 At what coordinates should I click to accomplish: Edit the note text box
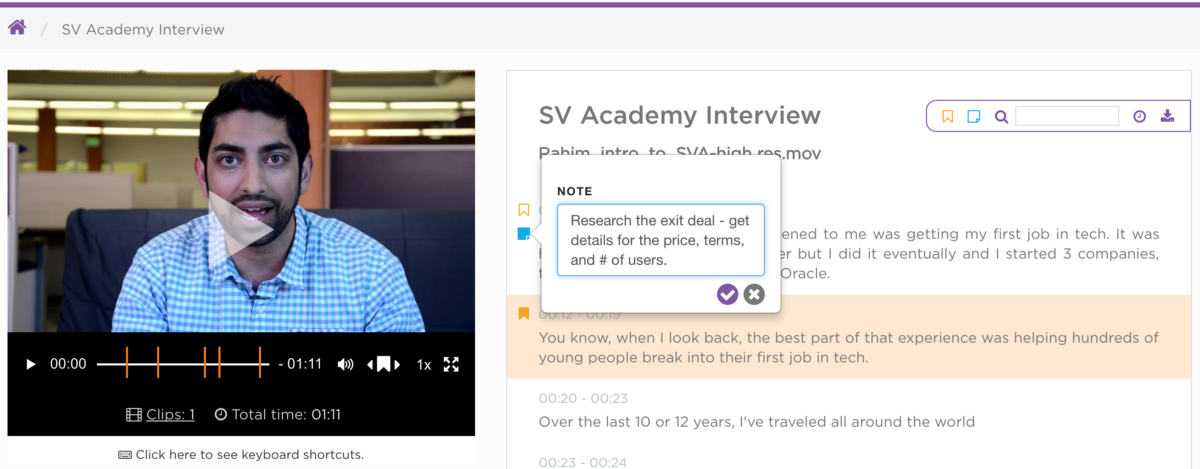coord(661,240)
